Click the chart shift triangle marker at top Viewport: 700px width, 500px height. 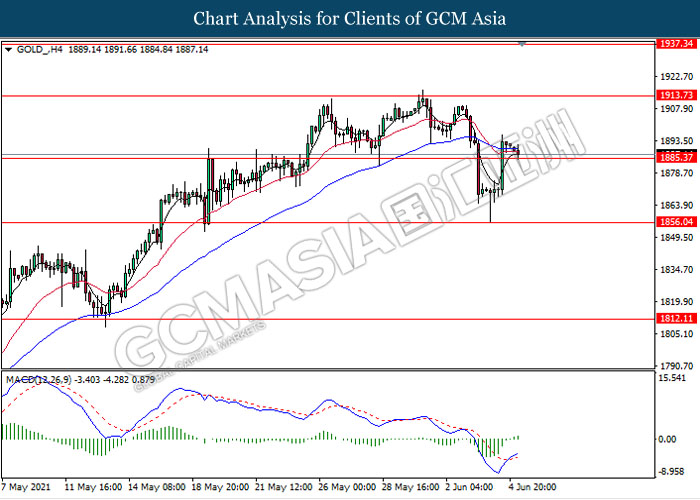(x=522, y=44)
